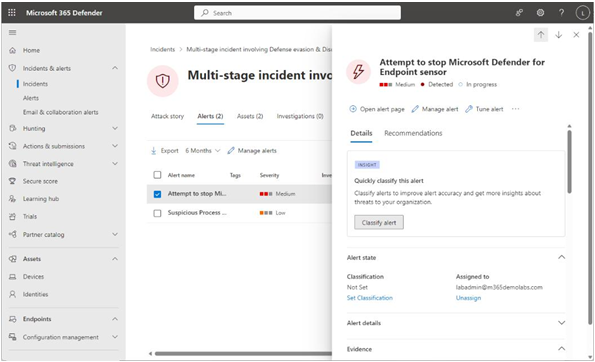Viewport: 595px width, 362px height.
Task: Click into the top Search field
Action: click(x=297, y=13)
